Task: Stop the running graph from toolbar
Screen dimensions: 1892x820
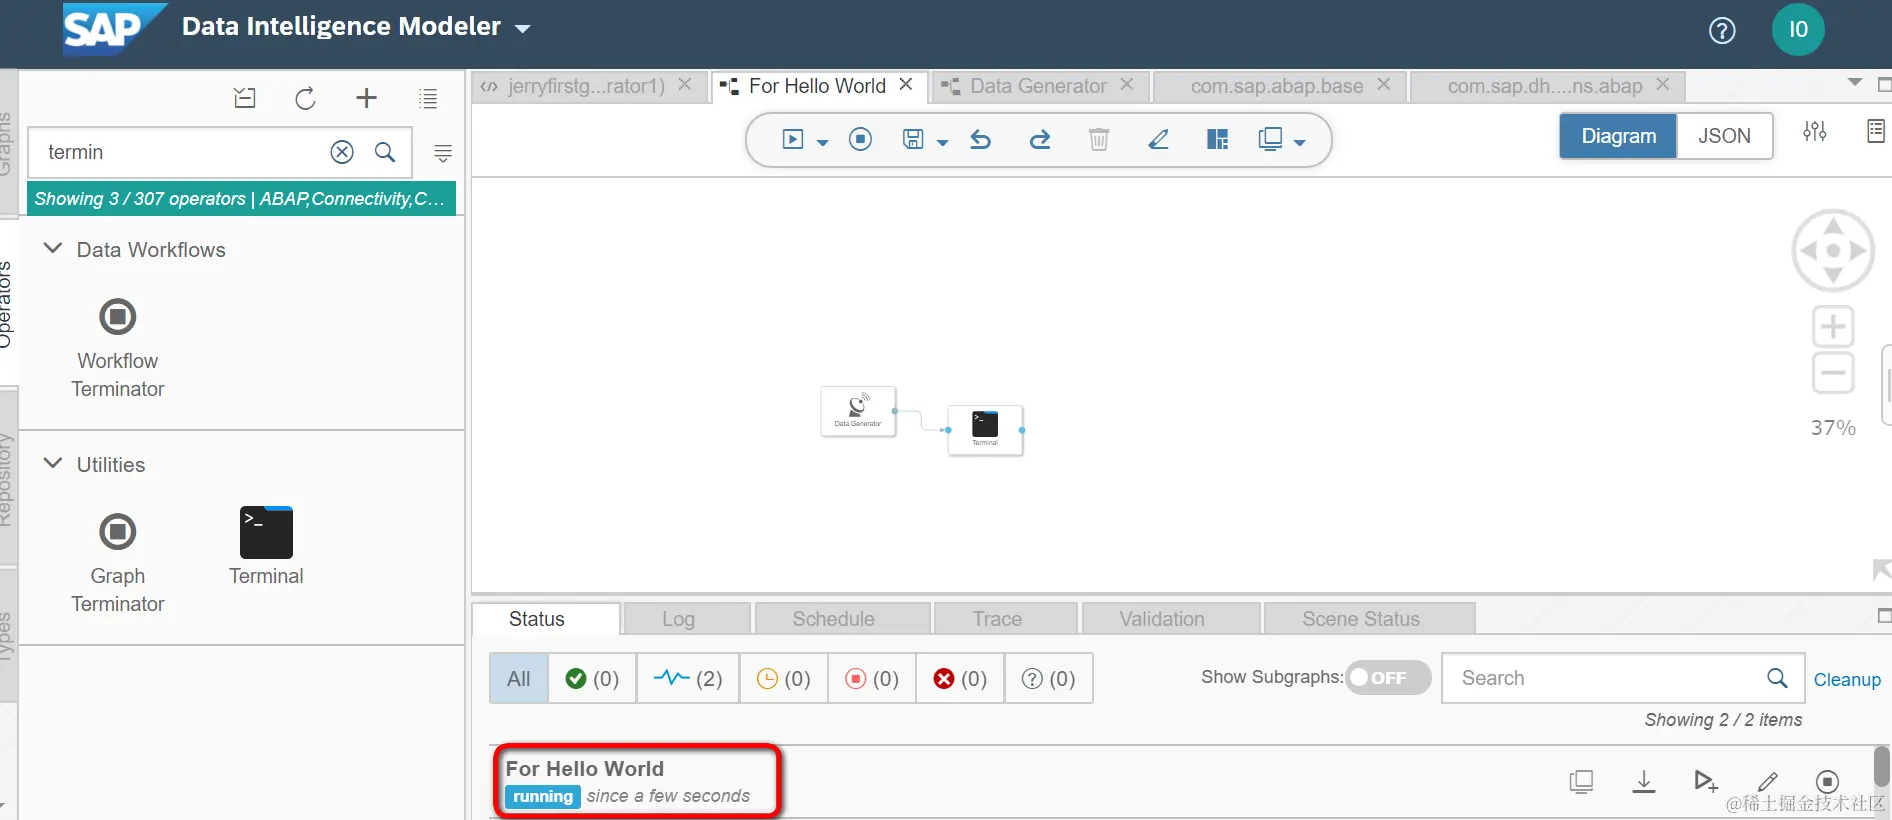Action: coord(860,139)
